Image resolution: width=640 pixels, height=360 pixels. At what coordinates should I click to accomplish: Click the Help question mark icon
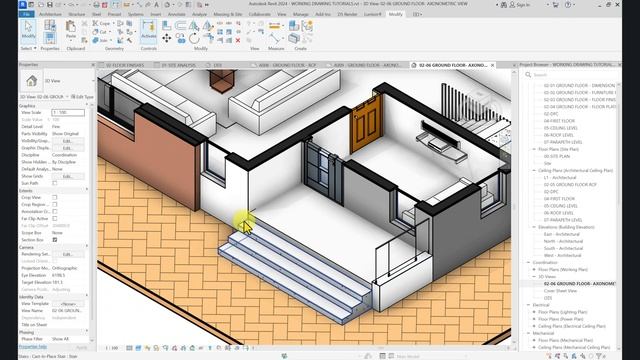click(568, 5)
